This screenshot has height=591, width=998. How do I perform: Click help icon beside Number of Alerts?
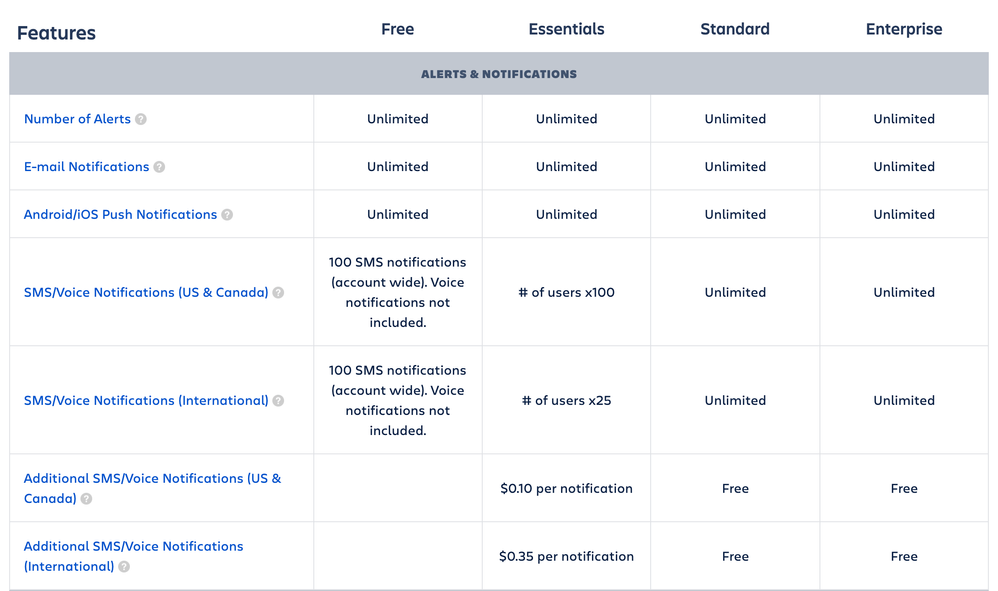[141, 119]
